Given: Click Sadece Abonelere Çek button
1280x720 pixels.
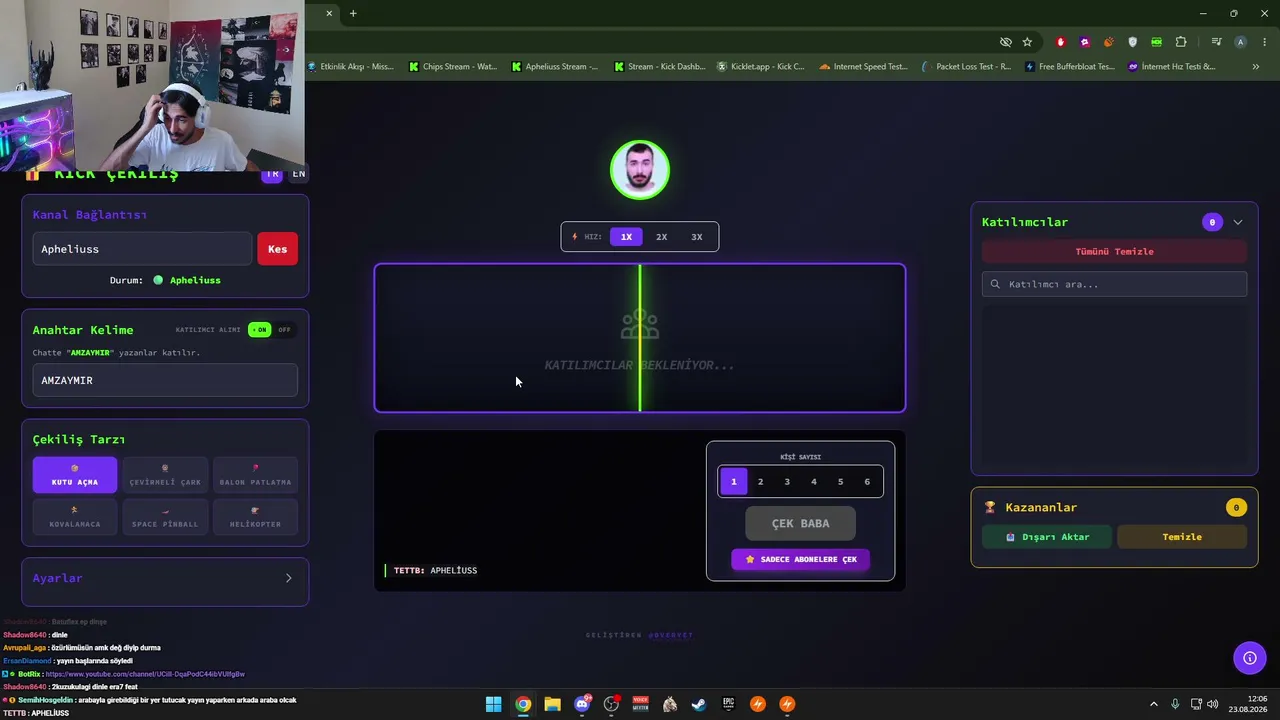Looking at the screenshot, I should 800,559.
